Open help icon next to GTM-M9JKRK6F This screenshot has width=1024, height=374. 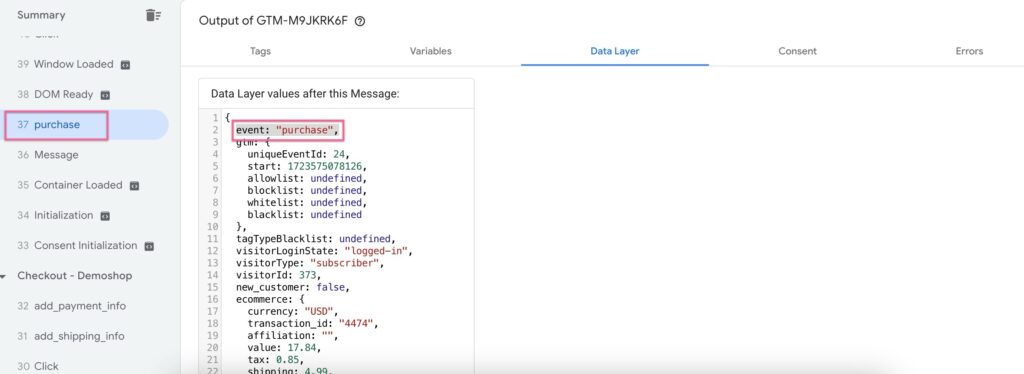pyautogui.click(x=360, y=21)
